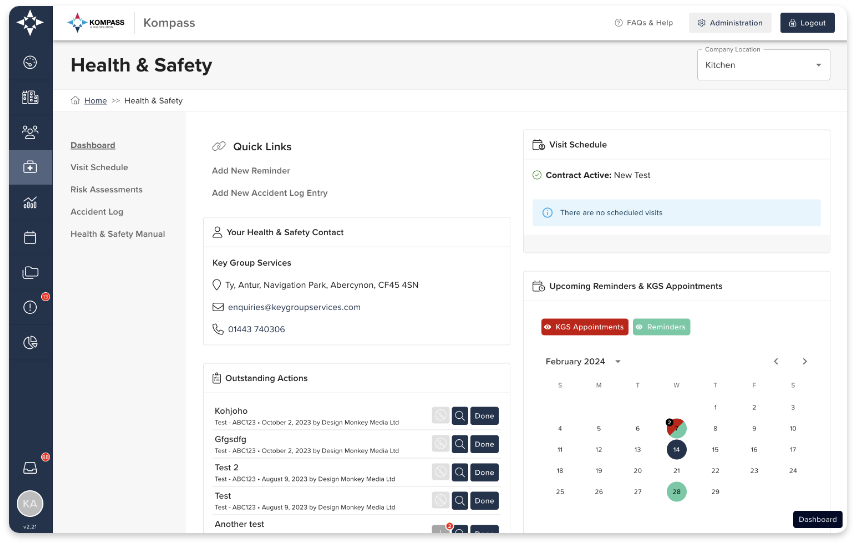The width and height of the screenshot is (856, 545).
Task: Open the calendar icon in left sidebar
Action: pos(30,238)
